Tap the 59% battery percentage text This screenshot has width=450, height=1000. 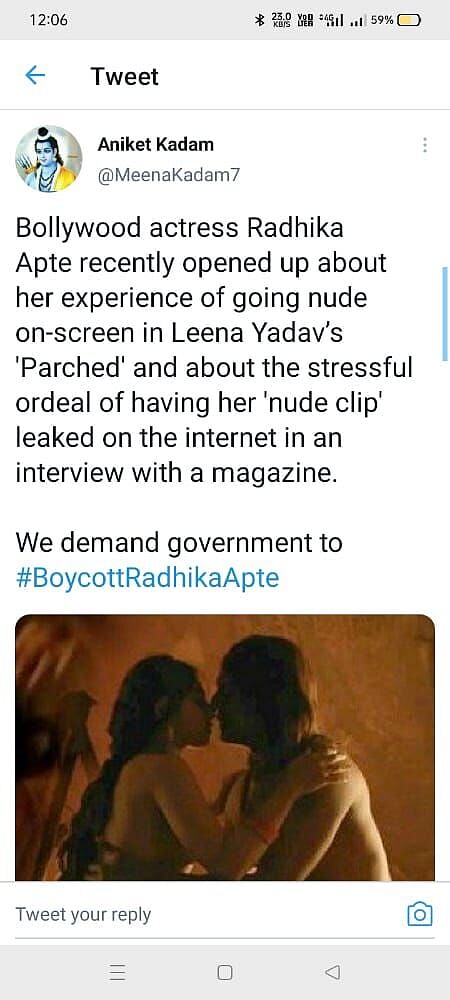pyautogui.click(x=381, y=20)
